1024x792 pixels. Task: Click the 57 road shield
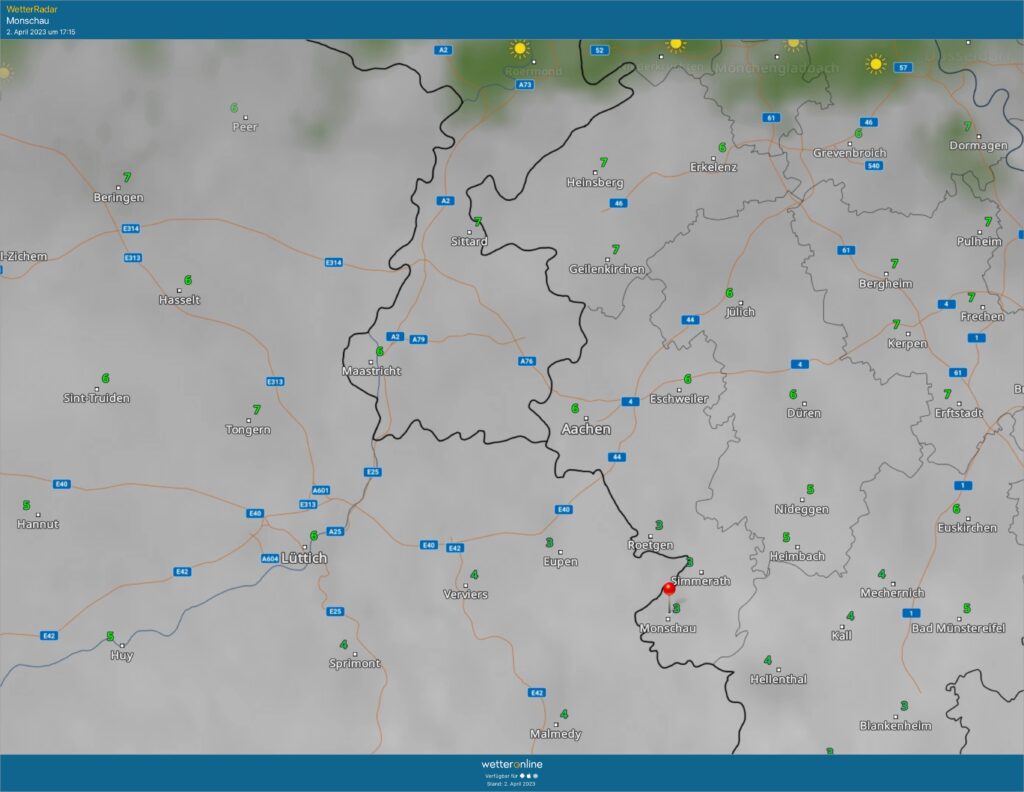903,67
